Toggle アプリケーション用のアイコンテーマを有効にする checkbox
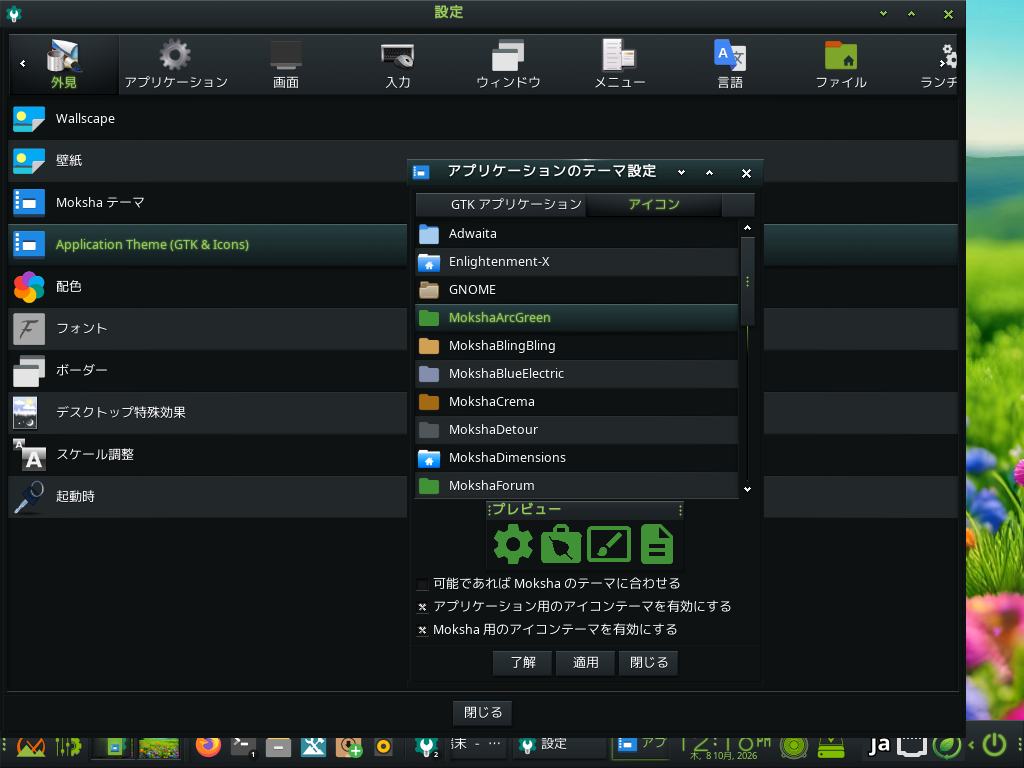The width and height of the screenshot is (1024, 768). coord(423,607)
